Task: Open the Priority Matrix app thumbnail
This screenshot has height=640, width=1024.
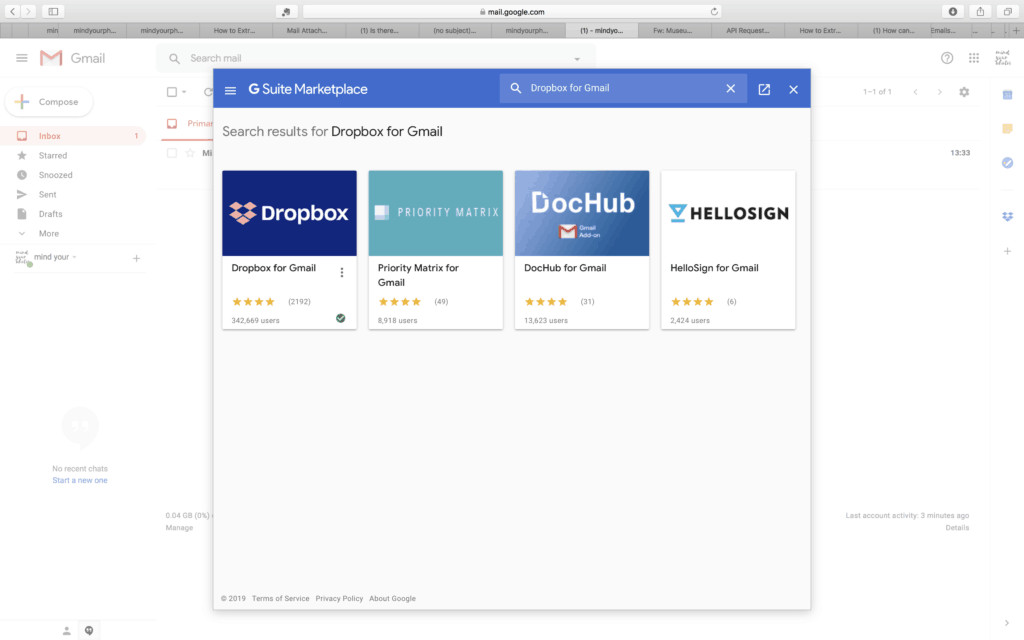Action: pyautogui.click(x=436, y=213)
